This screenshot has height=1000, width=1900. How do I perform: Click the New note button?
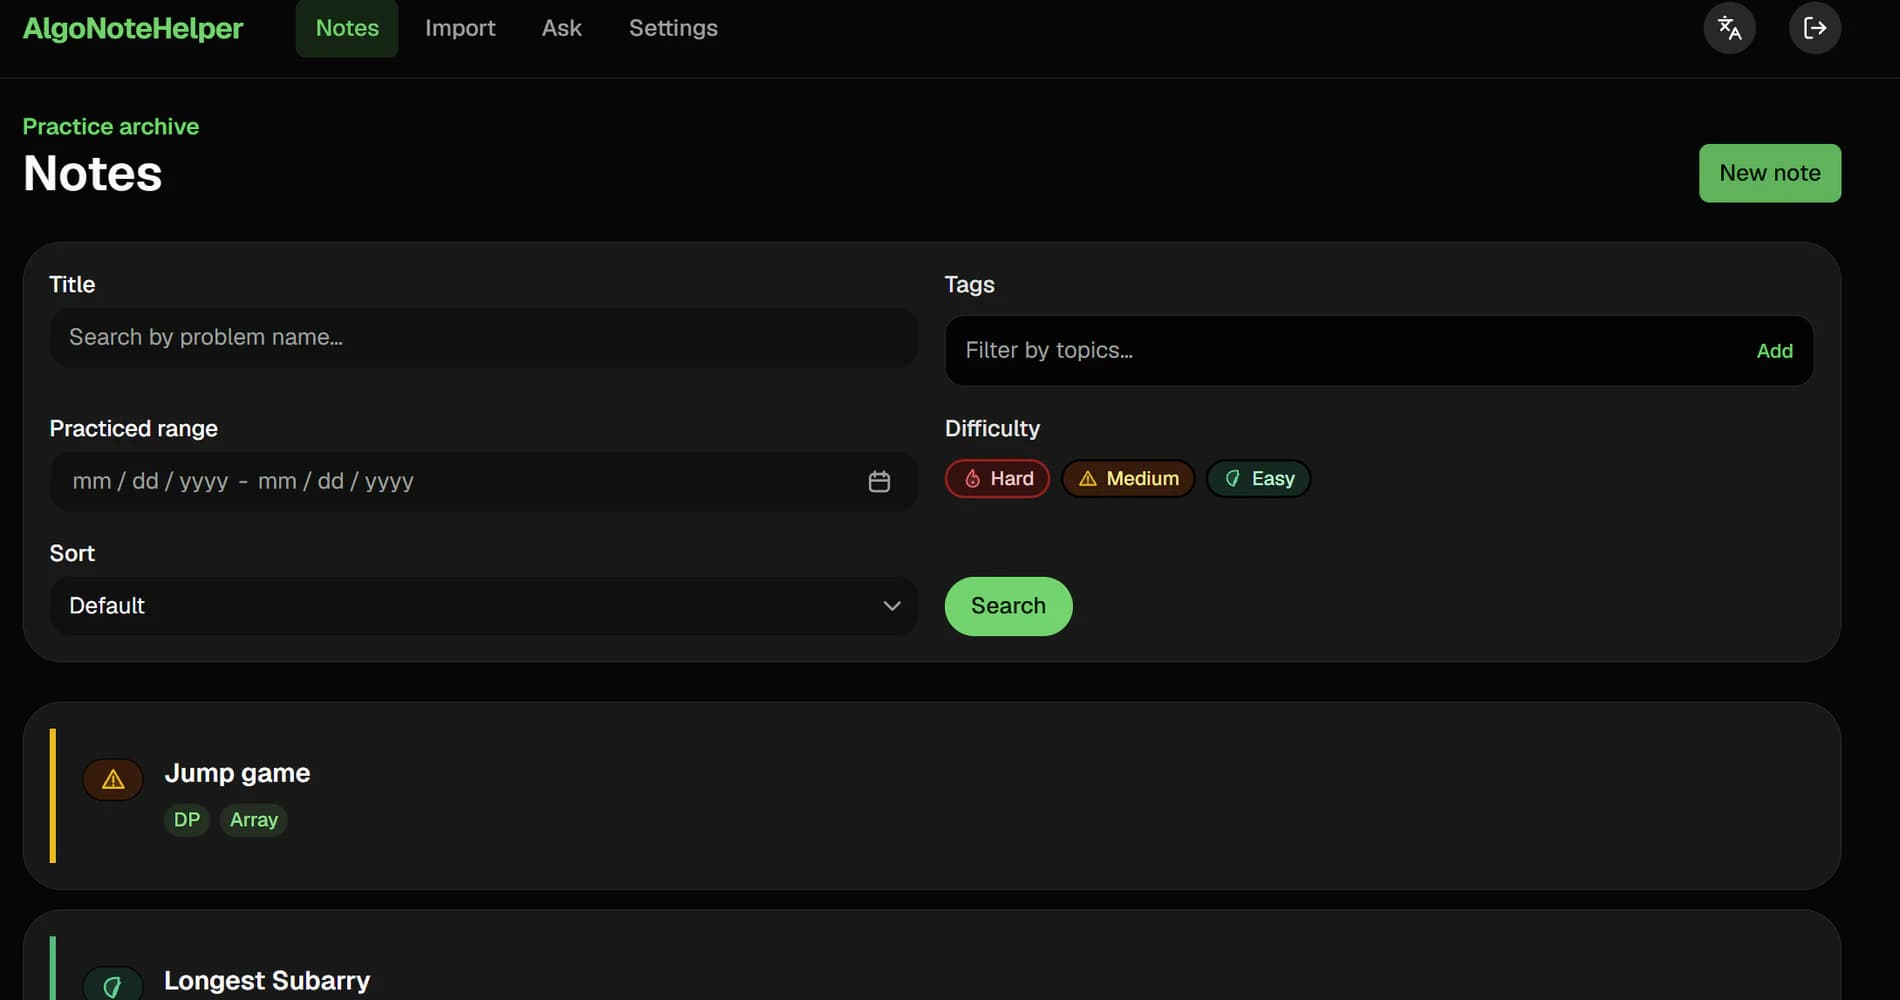1770,173
